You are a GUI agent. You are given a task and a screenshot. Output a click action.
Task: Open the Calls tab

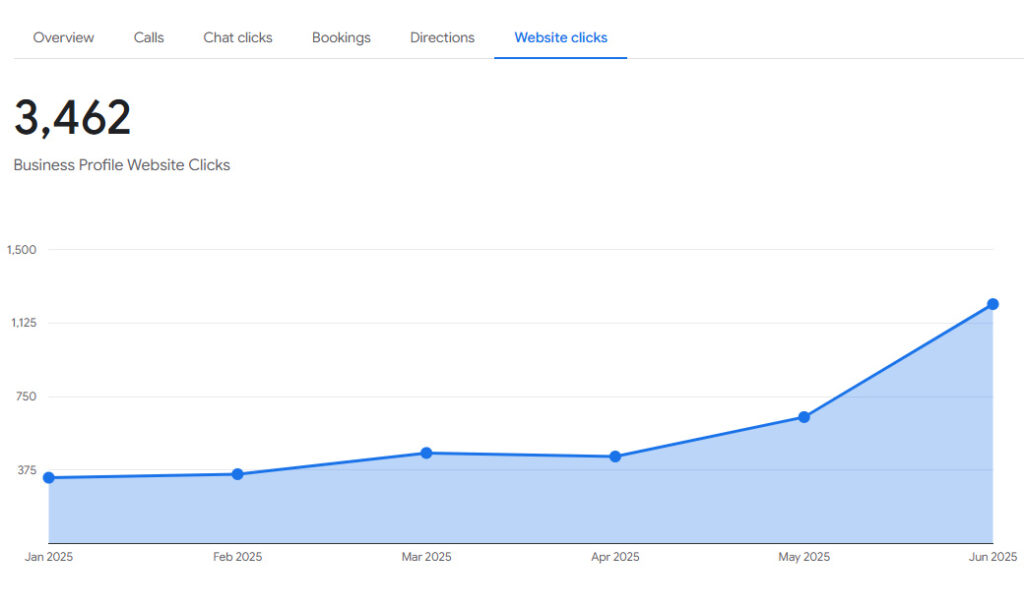tap(149, 38)
